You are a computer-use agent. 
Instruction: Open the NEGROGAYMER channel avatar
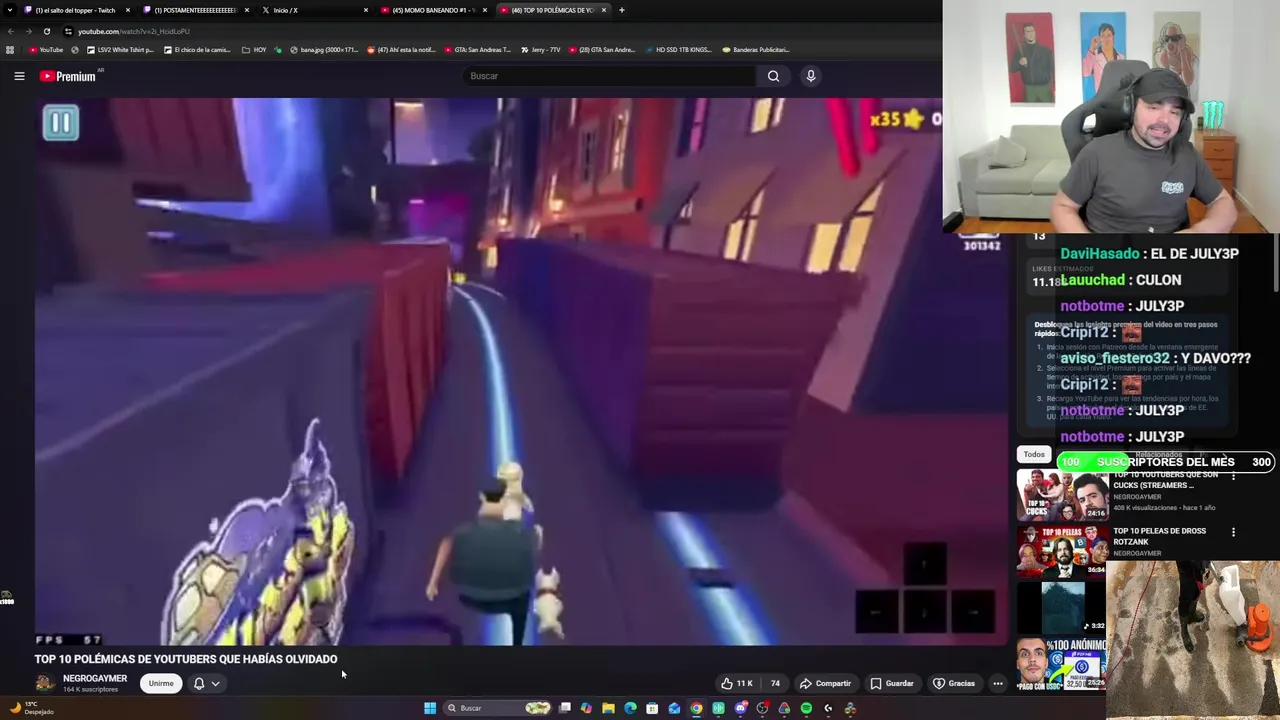45,683
